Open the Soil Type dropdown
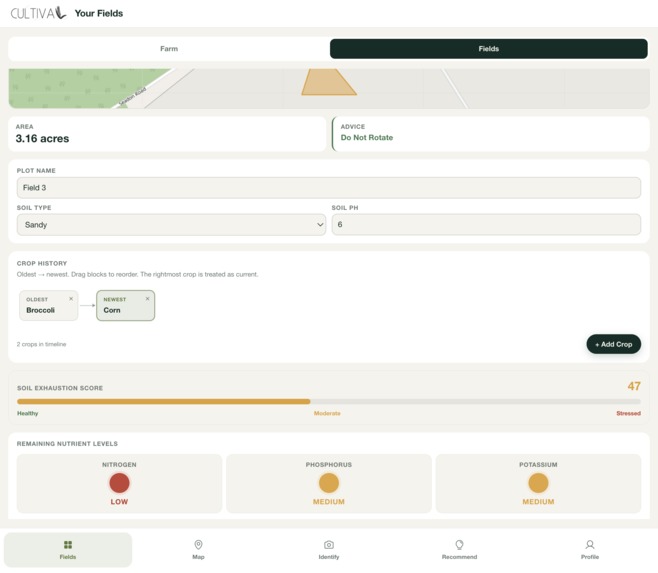 pos(171,225)
